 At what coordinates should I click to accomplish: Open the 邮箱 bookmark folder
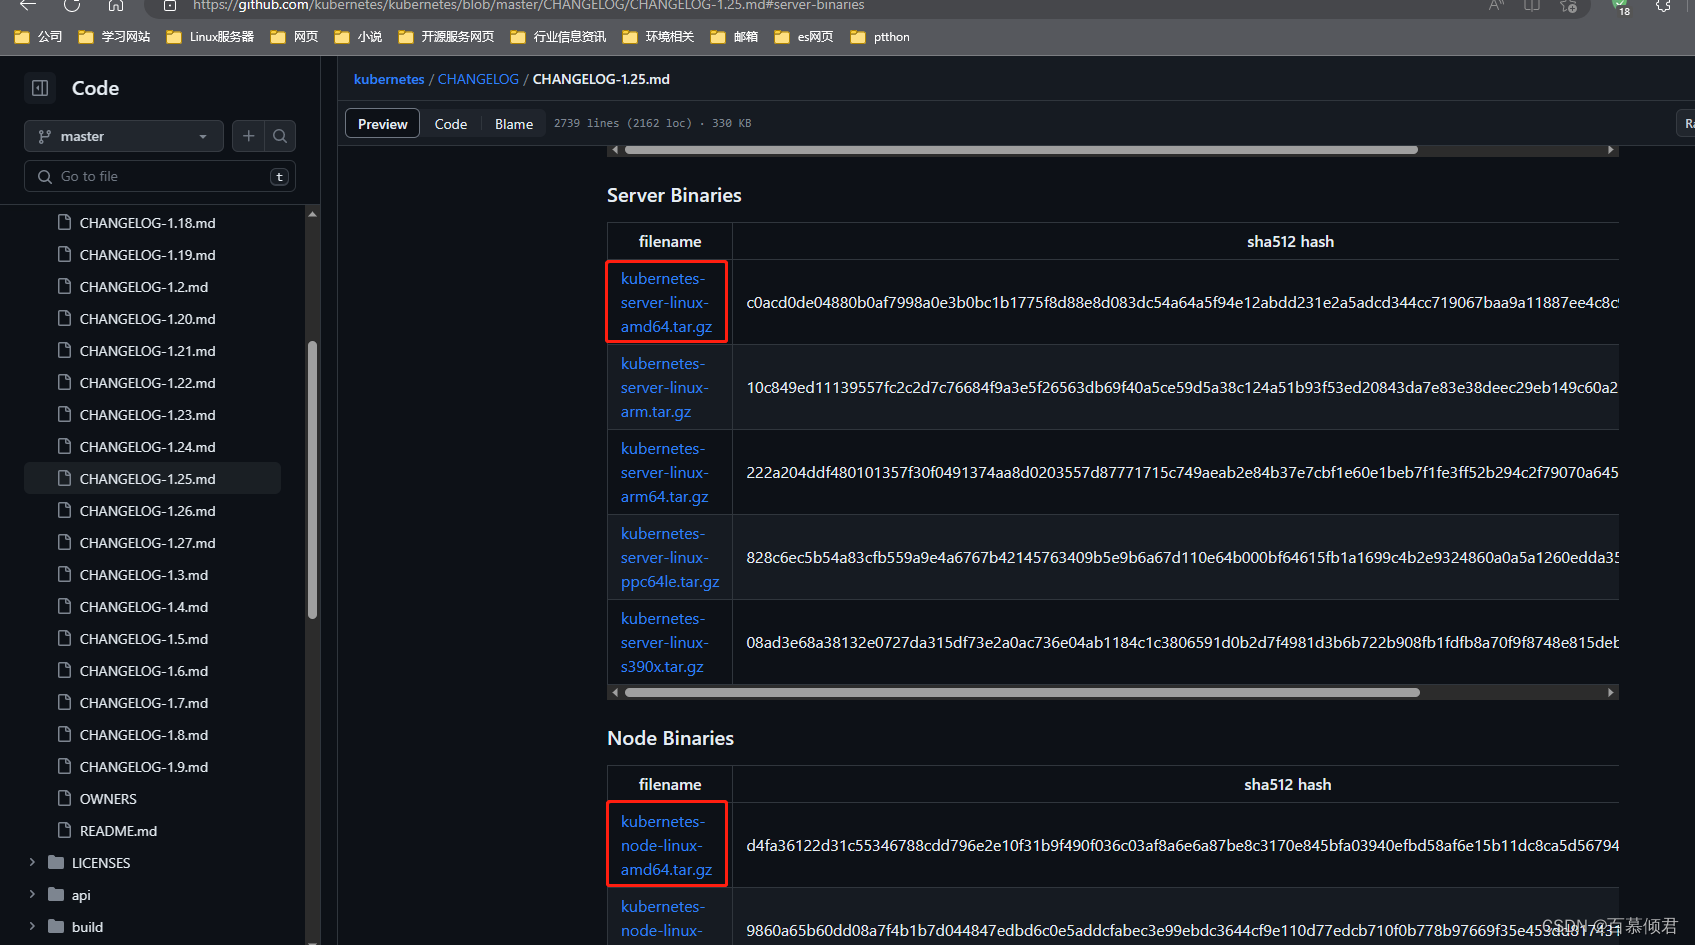(734, 37)
